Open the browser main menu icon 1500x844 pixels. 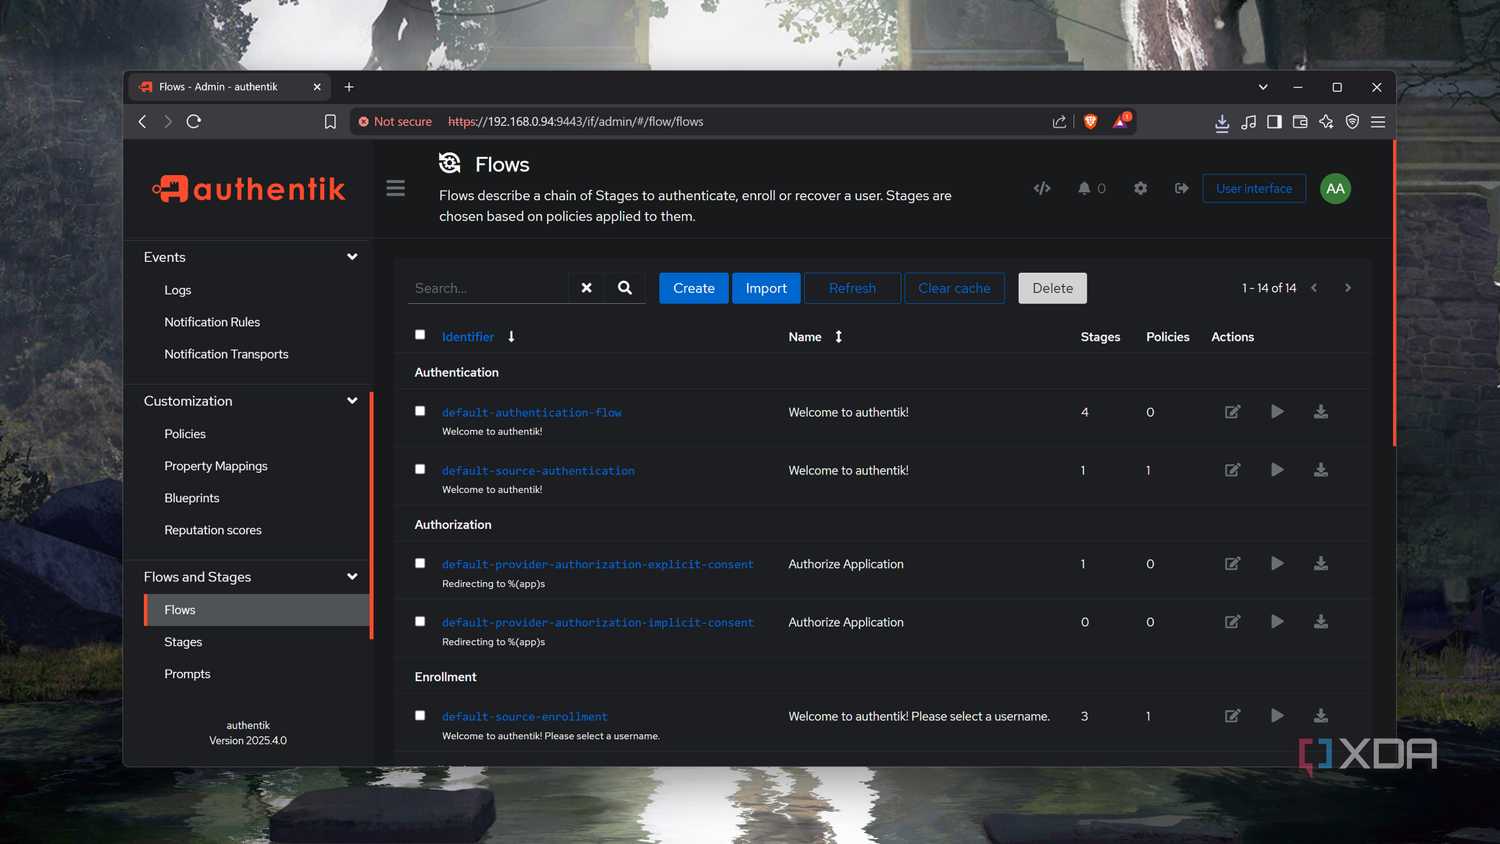(1378, 121)
